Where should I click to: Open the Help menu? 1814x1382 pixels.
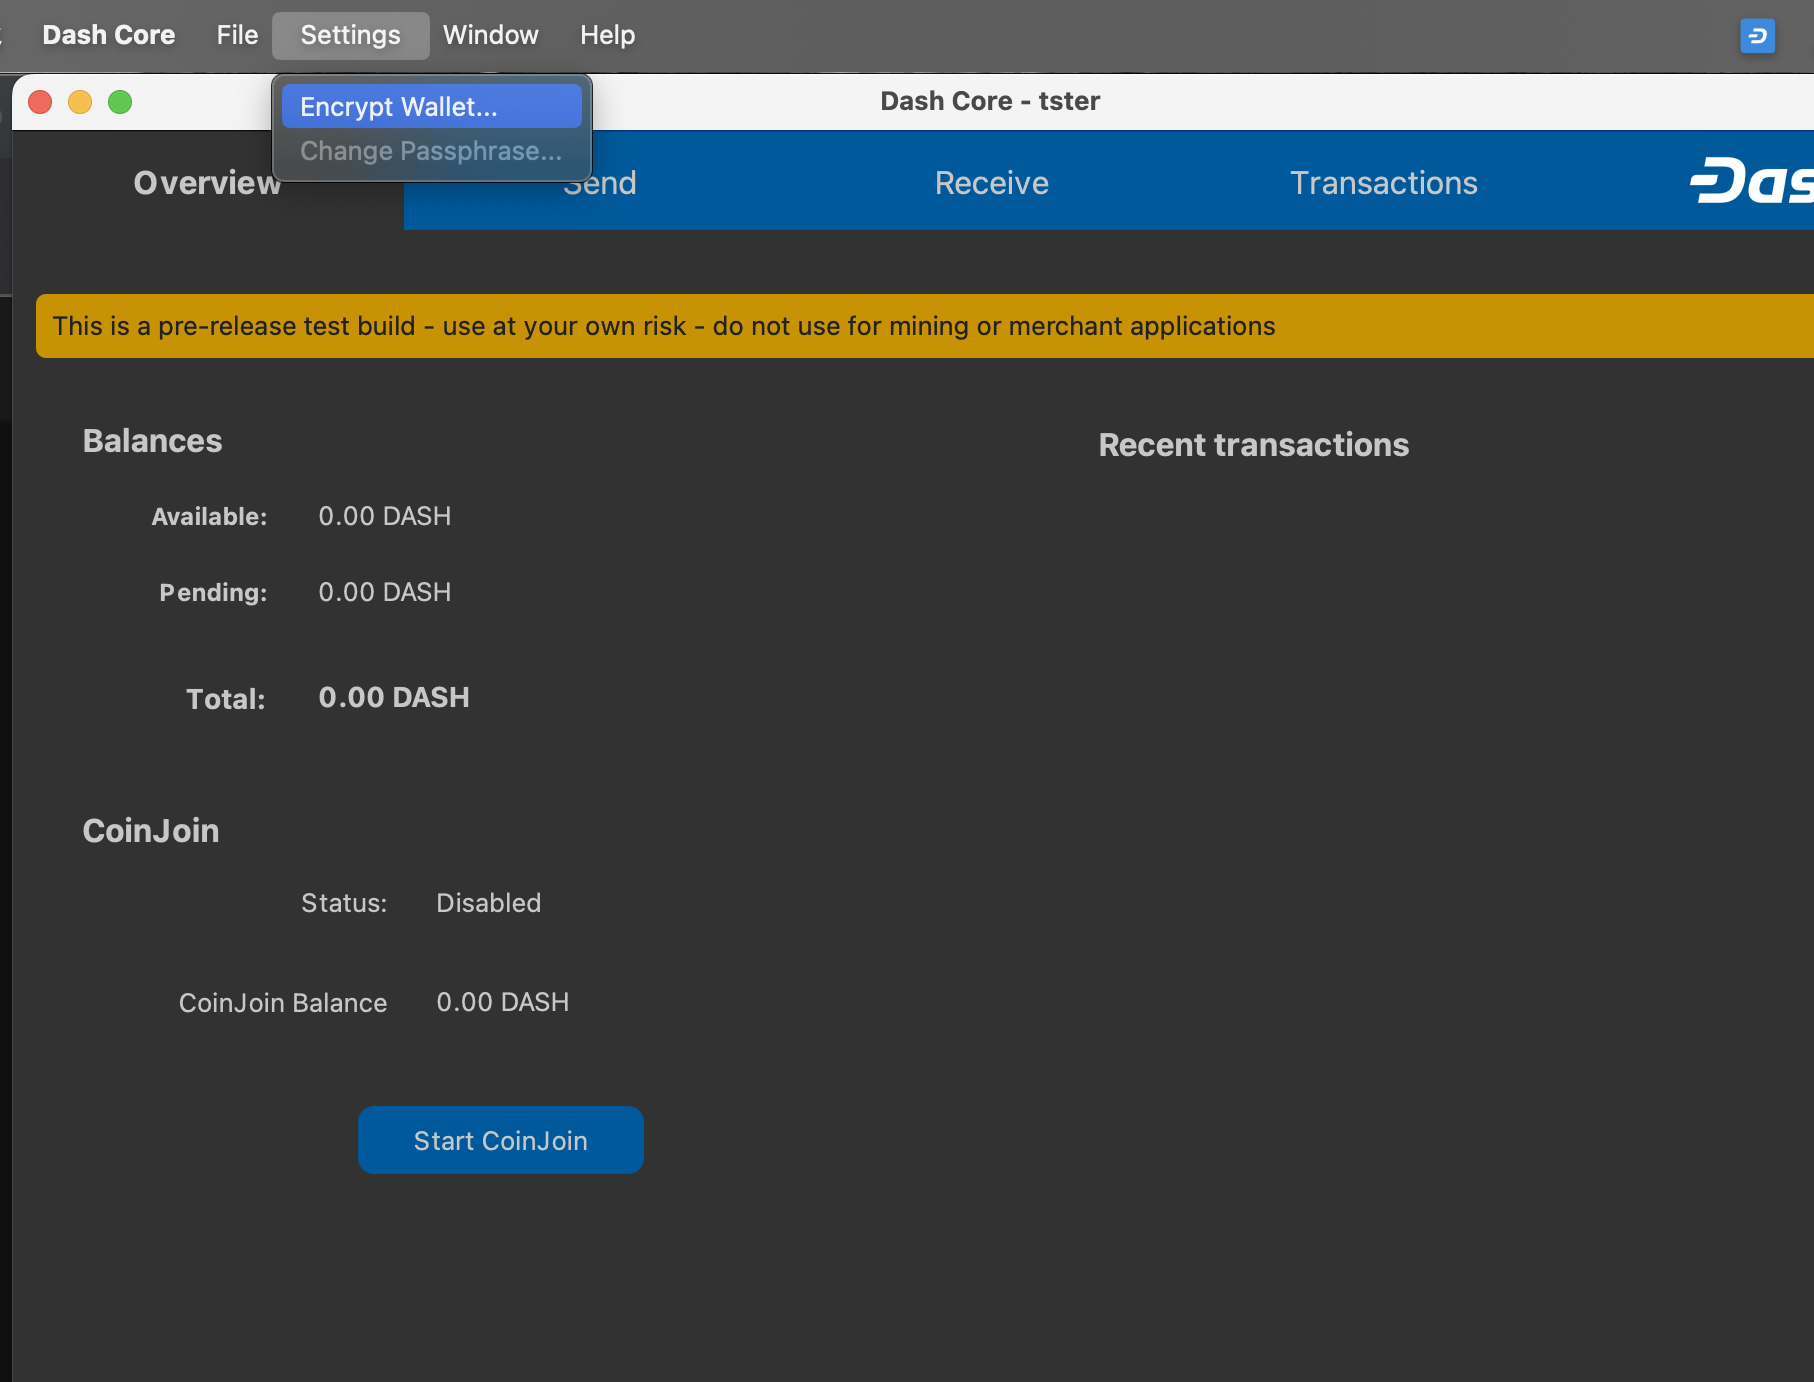(607, 35)
